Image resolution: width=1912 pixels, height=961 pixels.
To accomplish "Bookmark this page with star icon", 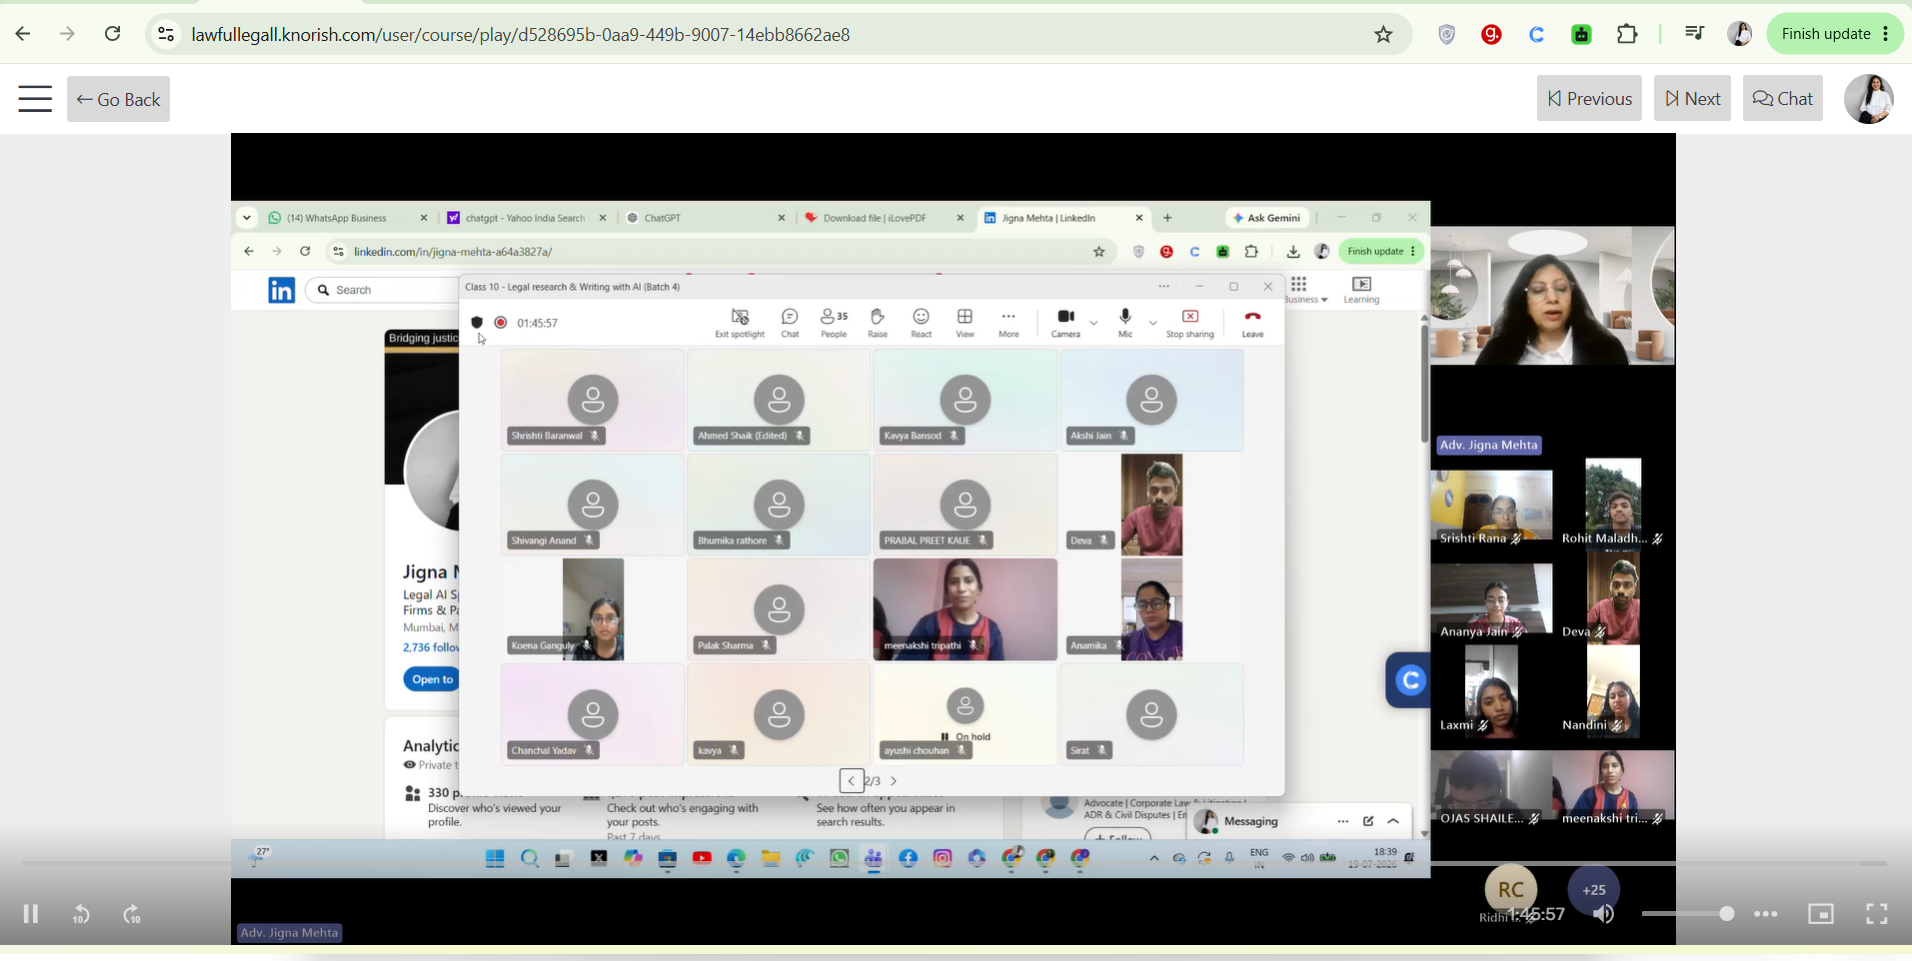I will tap(1384, 35).
